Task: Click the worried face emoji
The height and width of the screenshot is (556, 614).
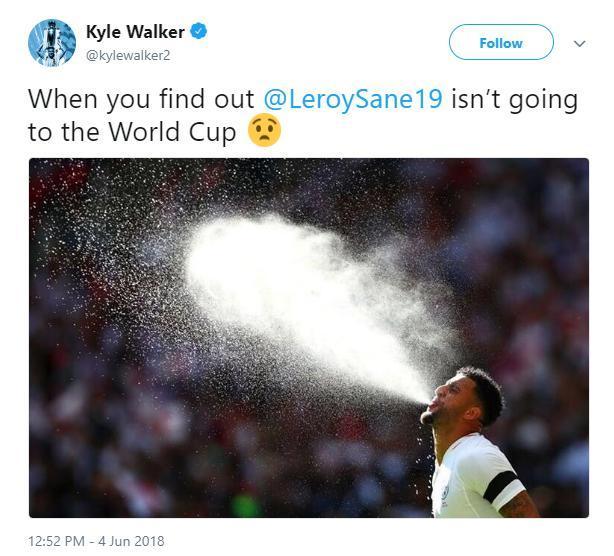Action: [264, 130]
